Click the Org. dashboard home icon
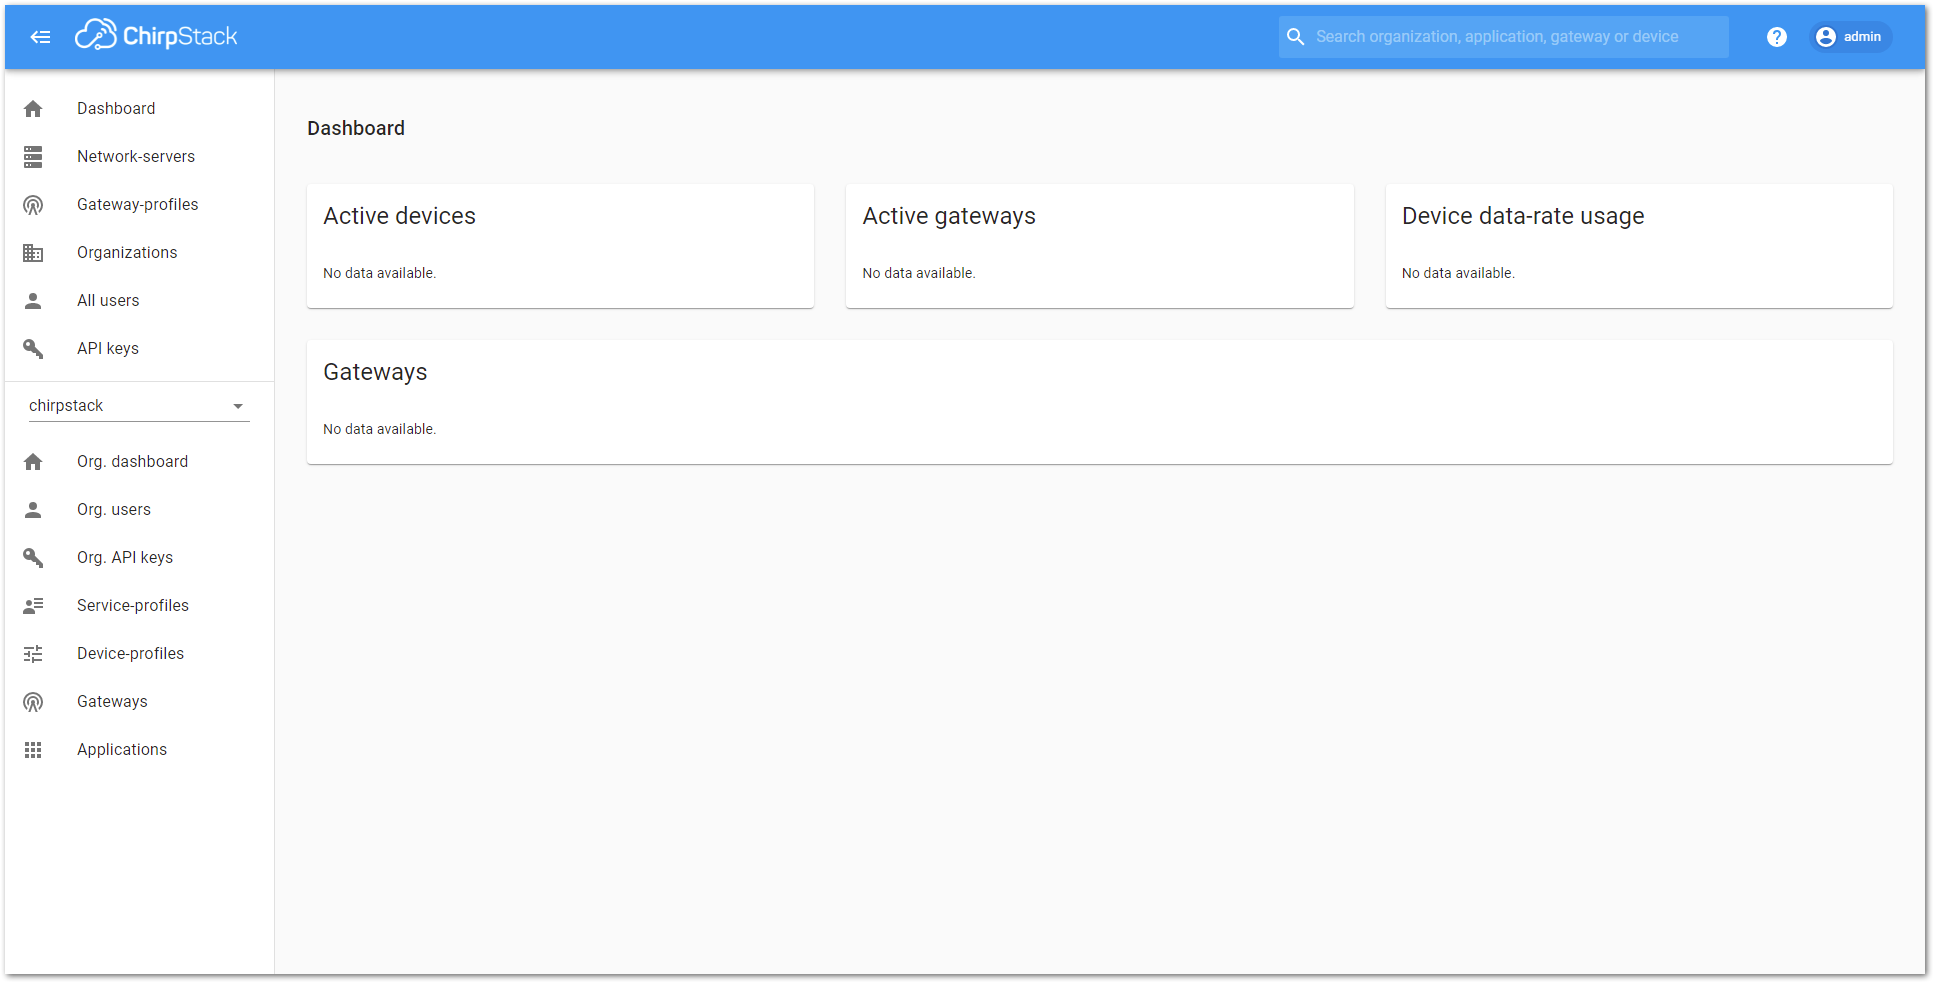The image size is (1934, 983). [x=33, y=462]
